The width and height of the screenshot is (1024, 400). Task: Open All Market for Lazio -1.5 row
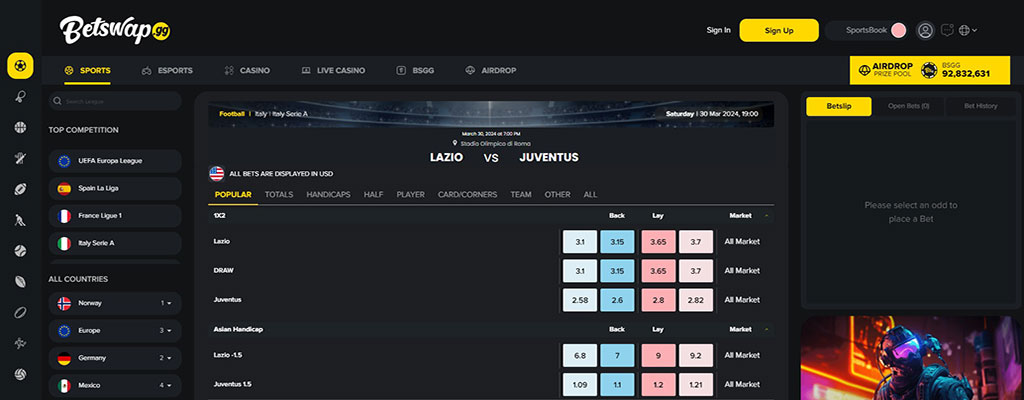click(742, 356)
